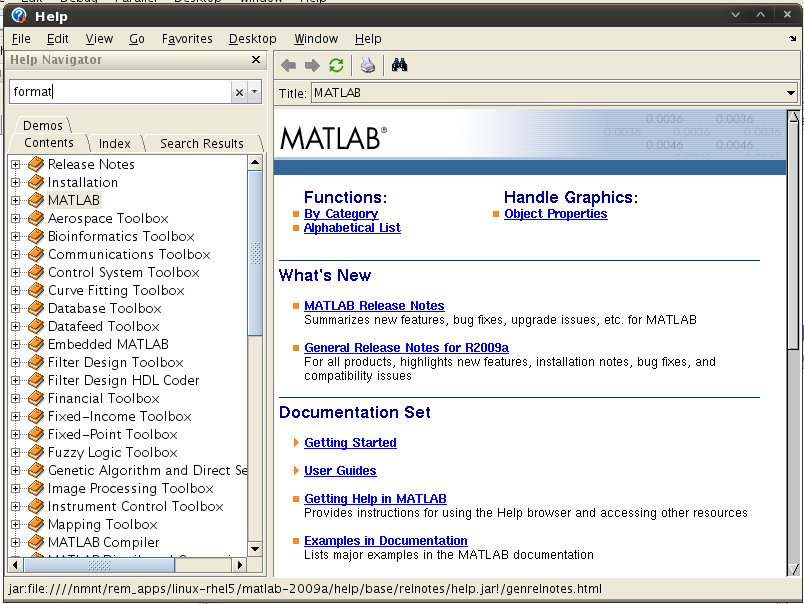The image size is (804, 604).
Task: Click the contents tree scroll up arrow
Action: click(255, 163)
